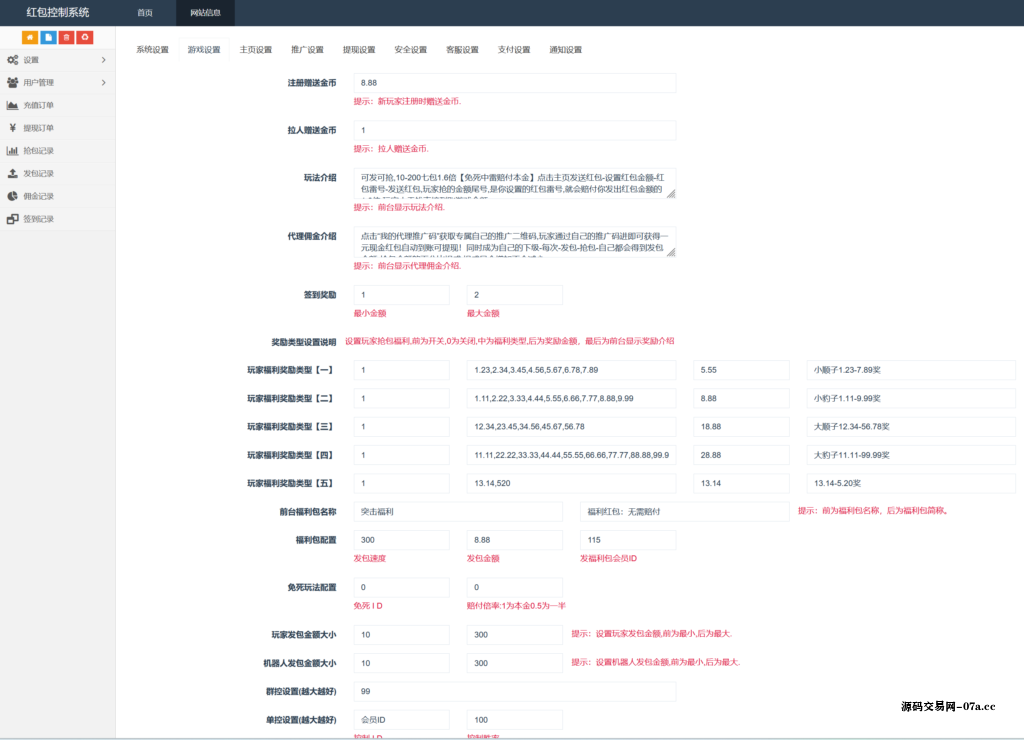Click the red recycle icon button
This screenshot has height=740, width=1024.
tap(85, 37)
